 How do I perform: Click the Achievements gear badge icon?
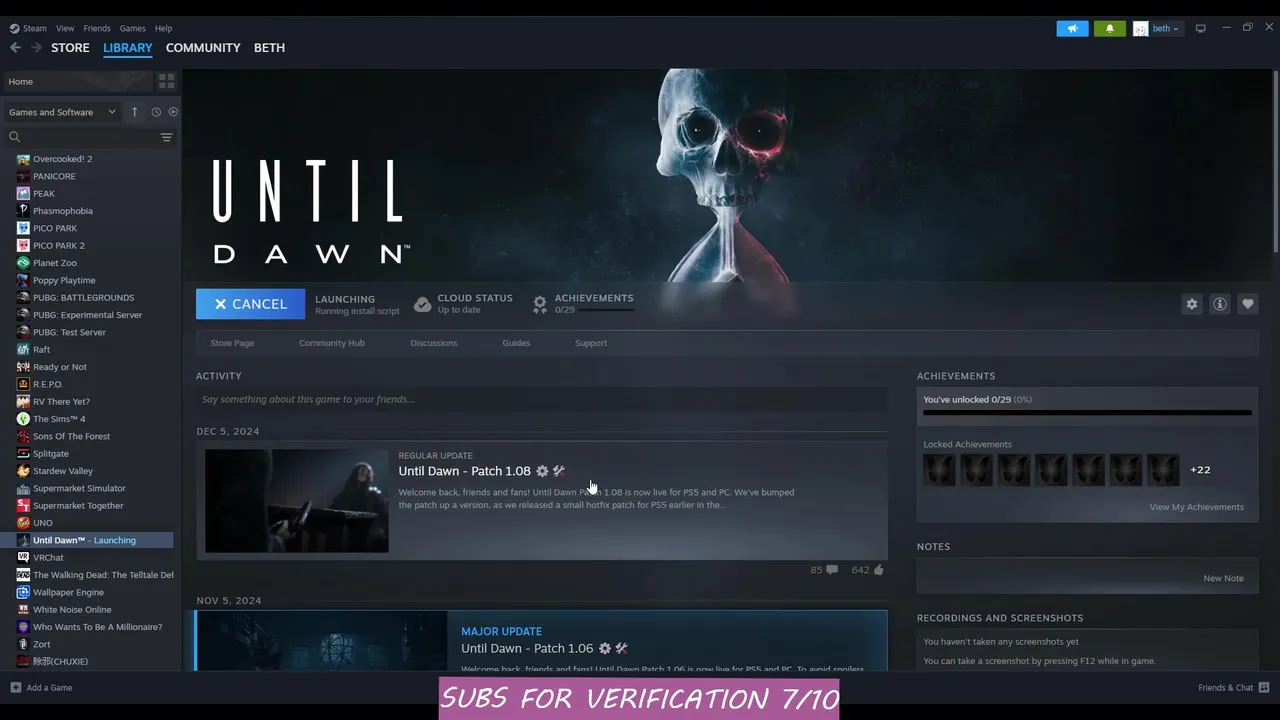point(540,304)
